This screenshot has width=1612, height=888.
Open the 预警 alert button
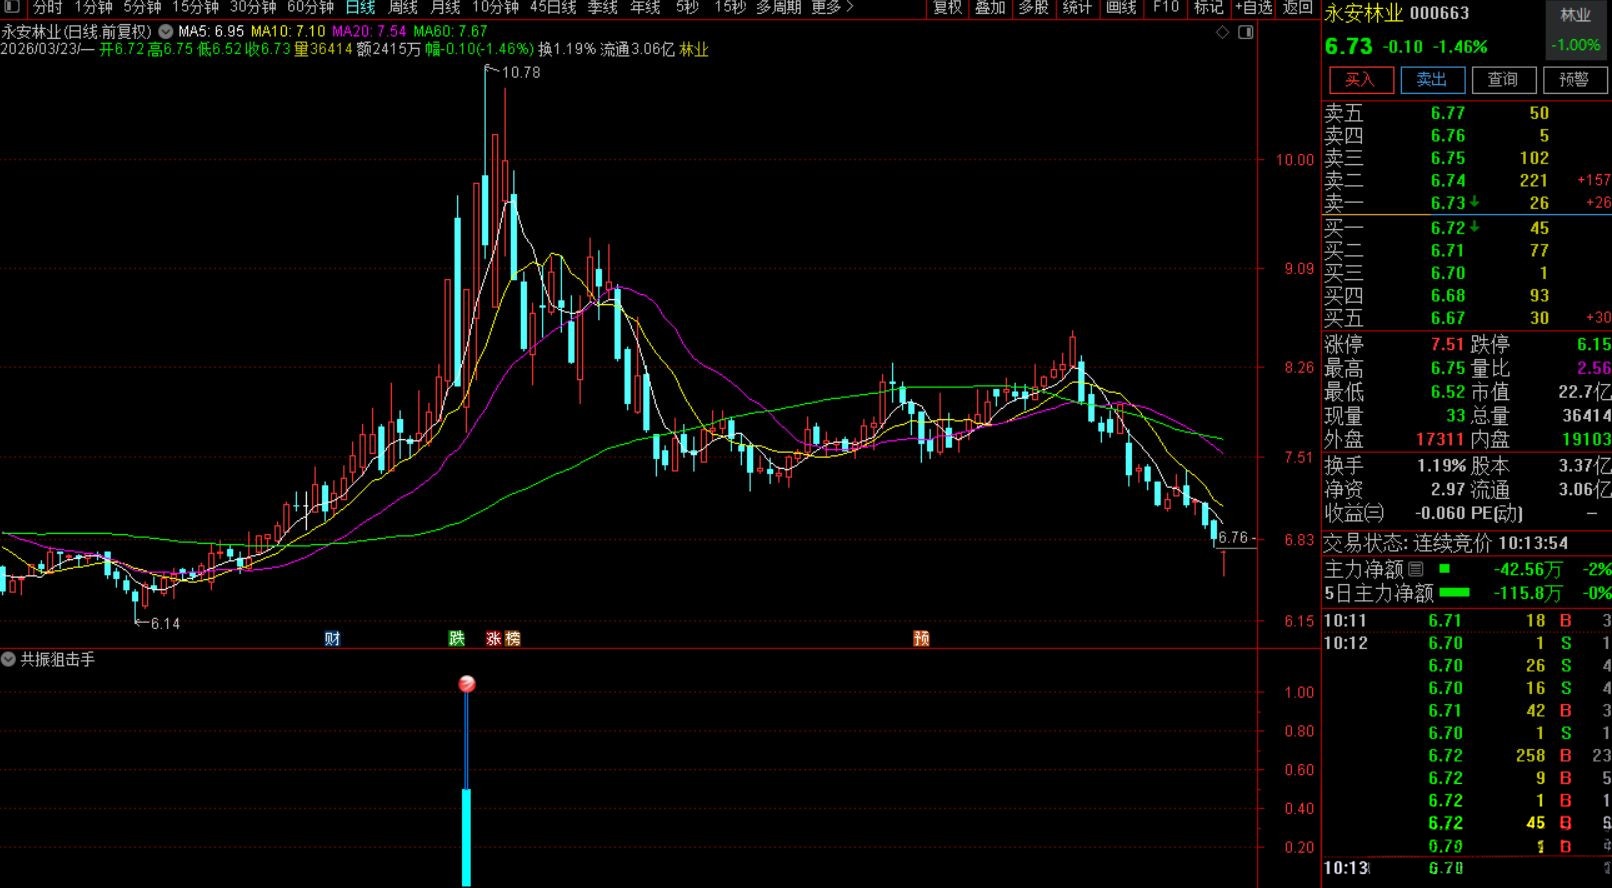coord(1574,80)
